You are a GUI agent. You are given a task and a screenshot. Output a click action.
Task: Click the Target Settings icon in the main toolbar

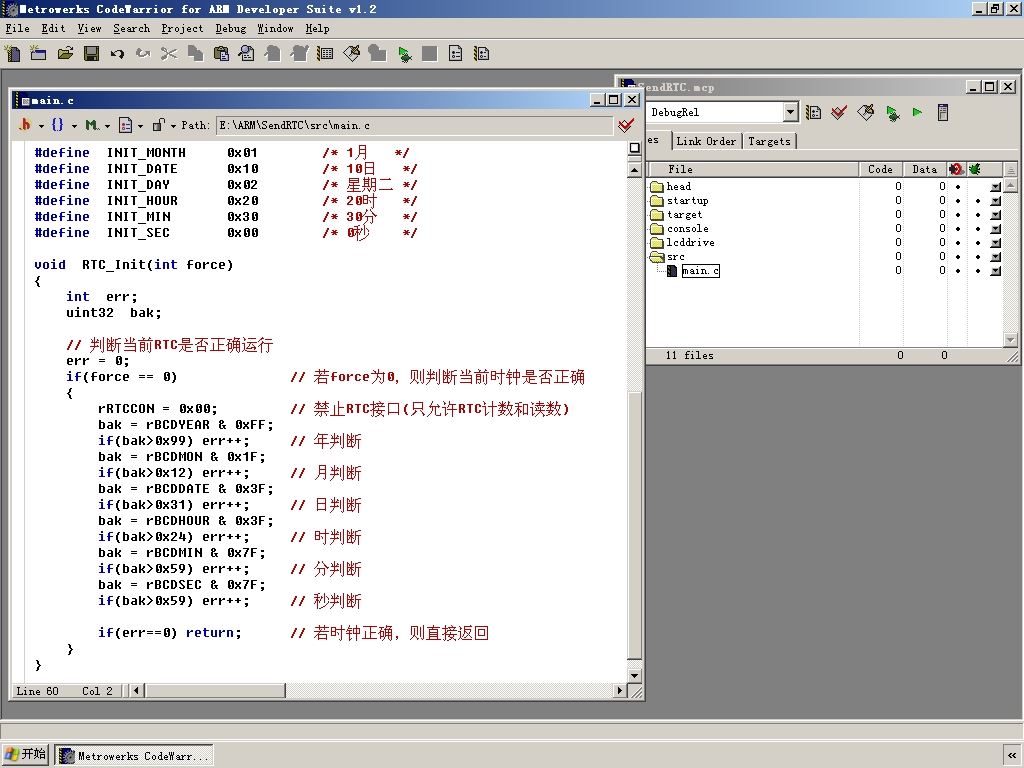tap(325, 54)
